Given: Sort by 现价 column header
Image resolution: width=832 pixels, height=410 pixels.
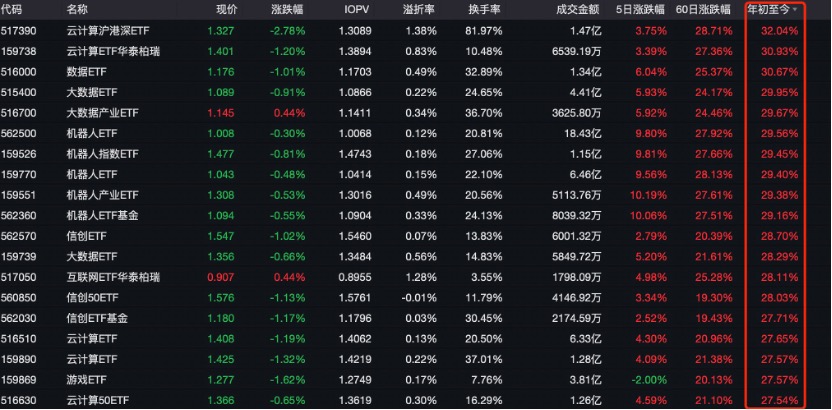Looking at the screenshot, I should [227, 10].
